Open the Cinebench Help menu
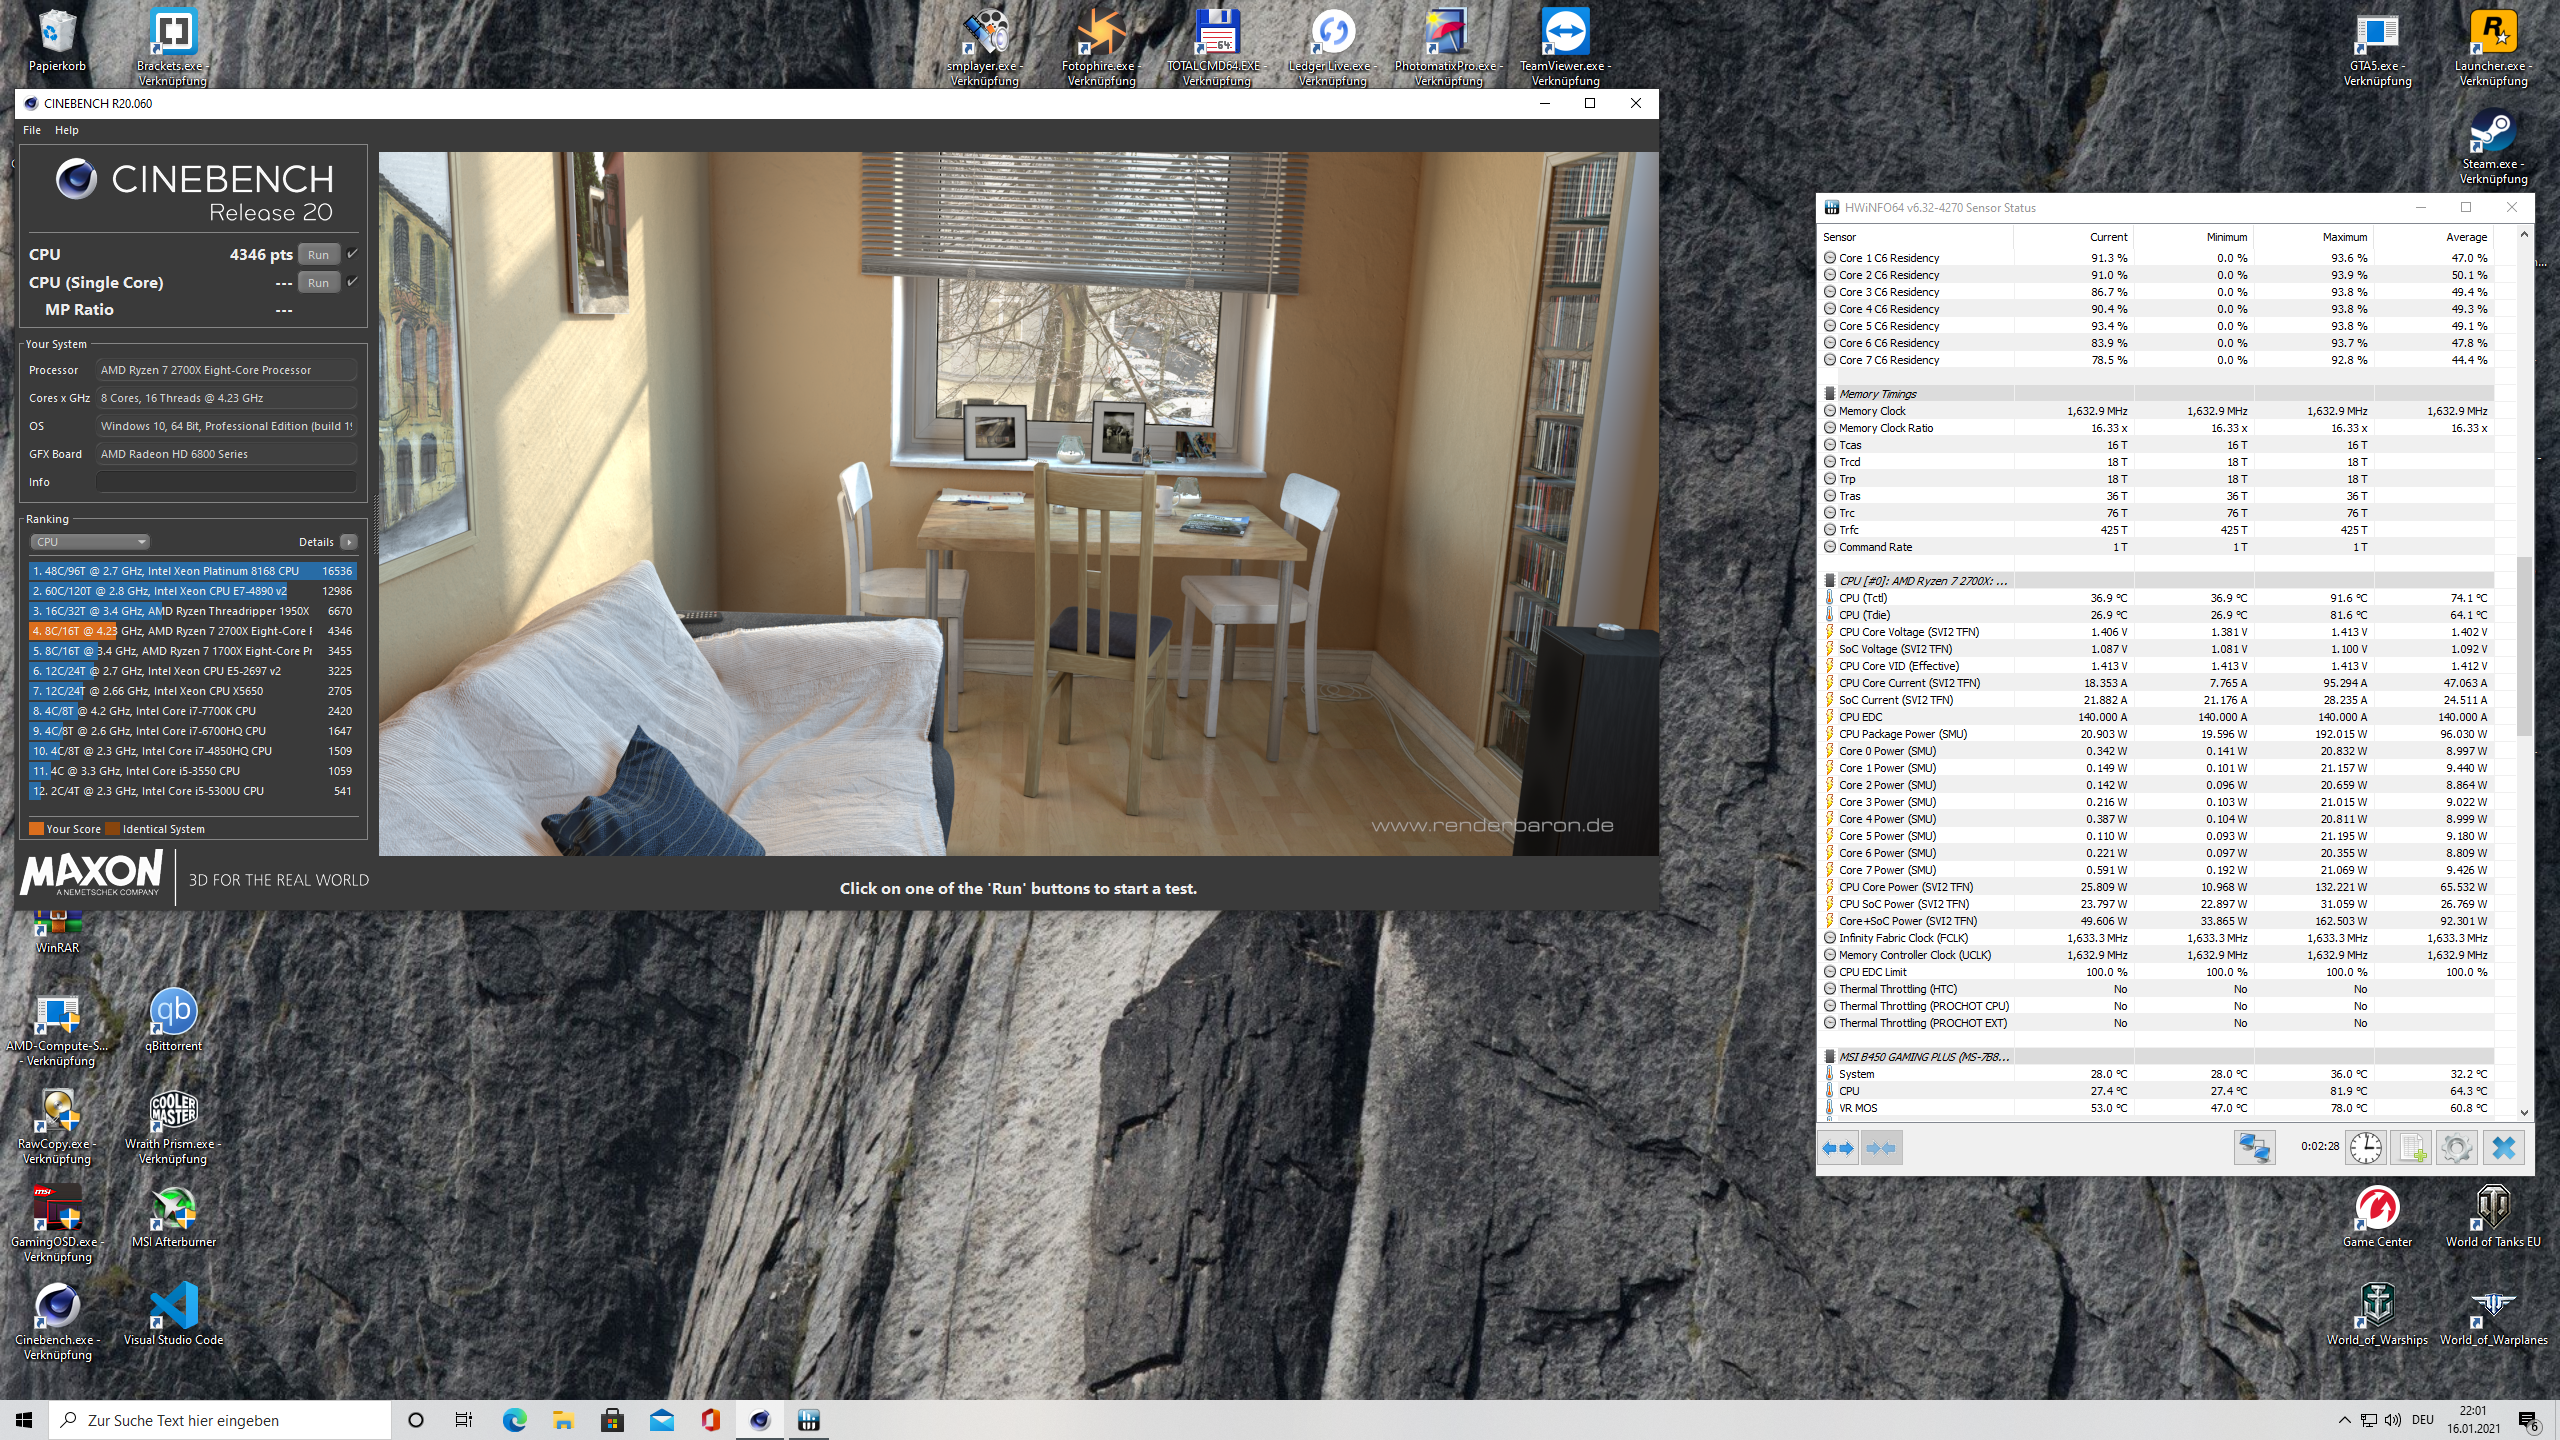2560x1440 pixels. pyautogui.click(x=67, y=130)
